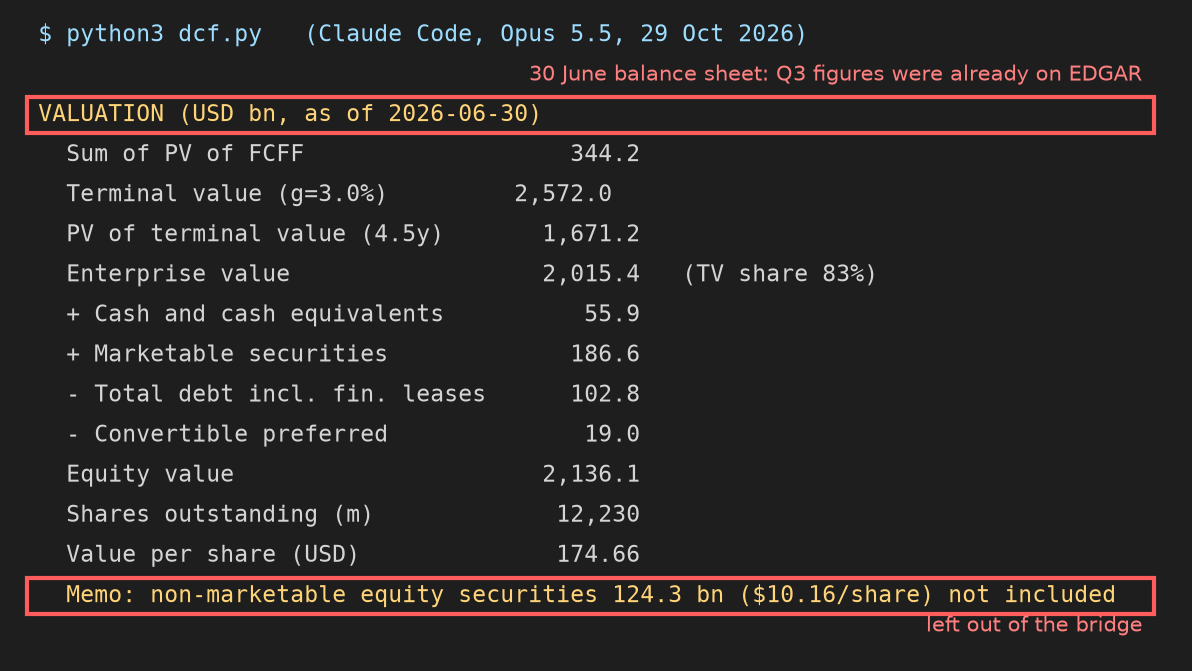Click the label 'Sum of PV of FCFF'
1192x671 pixels.
185,154
